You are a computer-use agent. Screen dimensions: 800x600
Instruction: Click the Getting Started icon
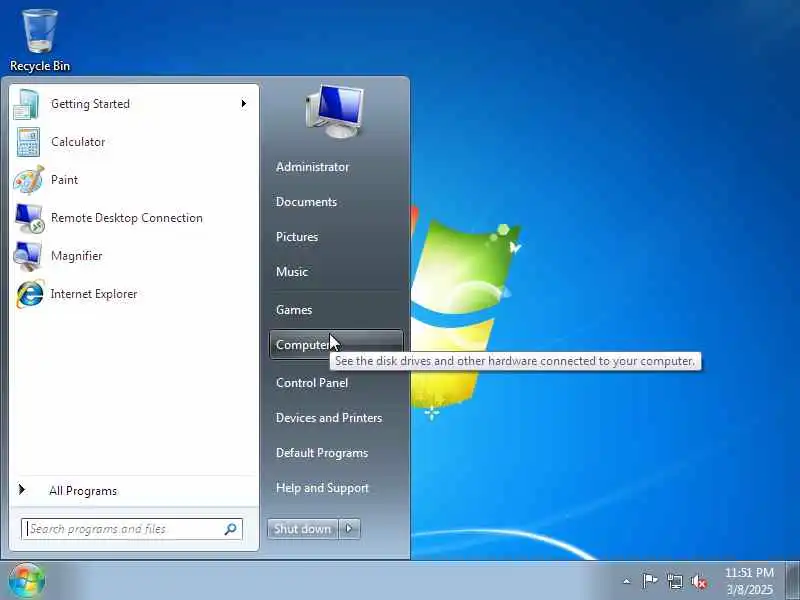[x=27, y=104]
